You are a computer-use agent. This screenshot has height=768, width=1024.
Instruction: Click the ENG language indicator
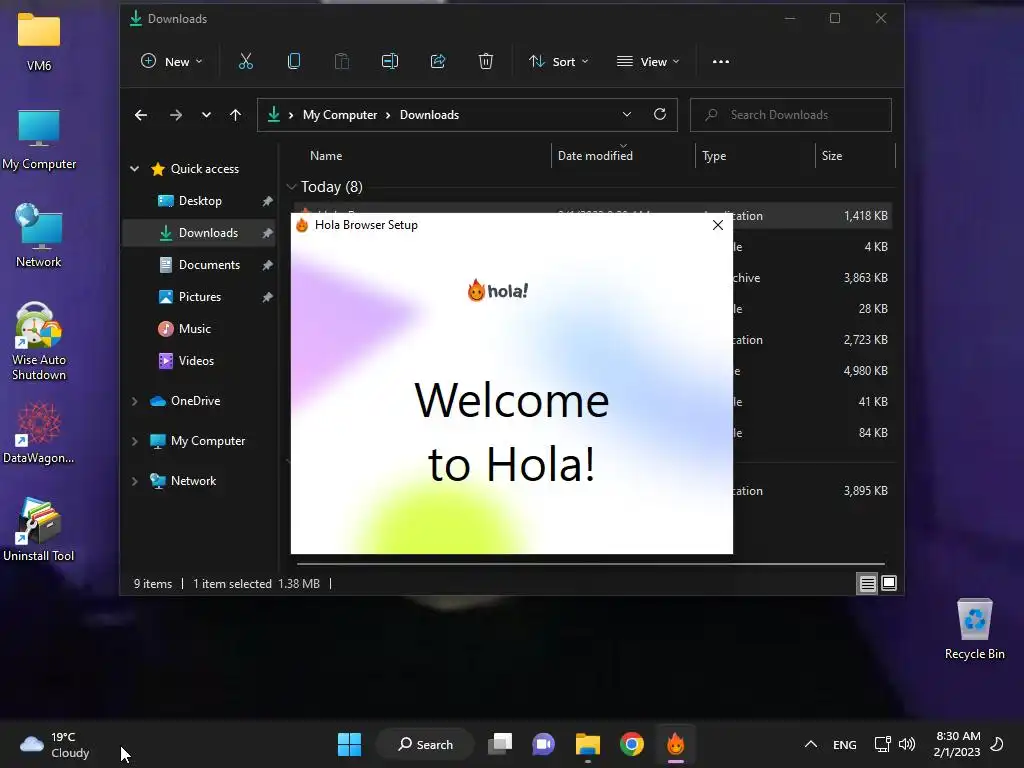coord(844,744)
